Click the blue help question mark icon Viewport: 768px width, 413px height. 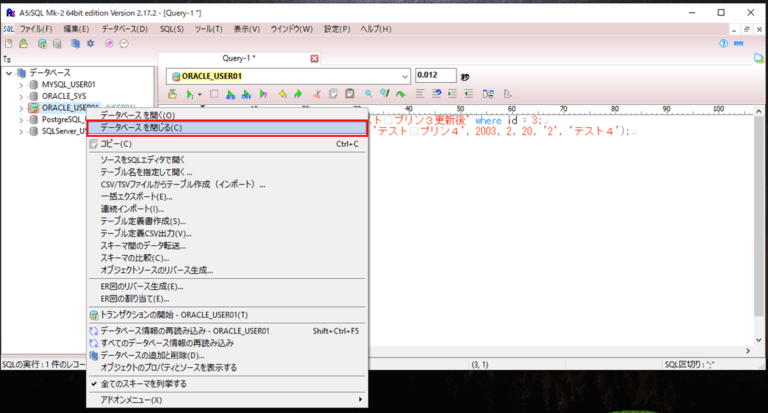[x=723, y=44]
